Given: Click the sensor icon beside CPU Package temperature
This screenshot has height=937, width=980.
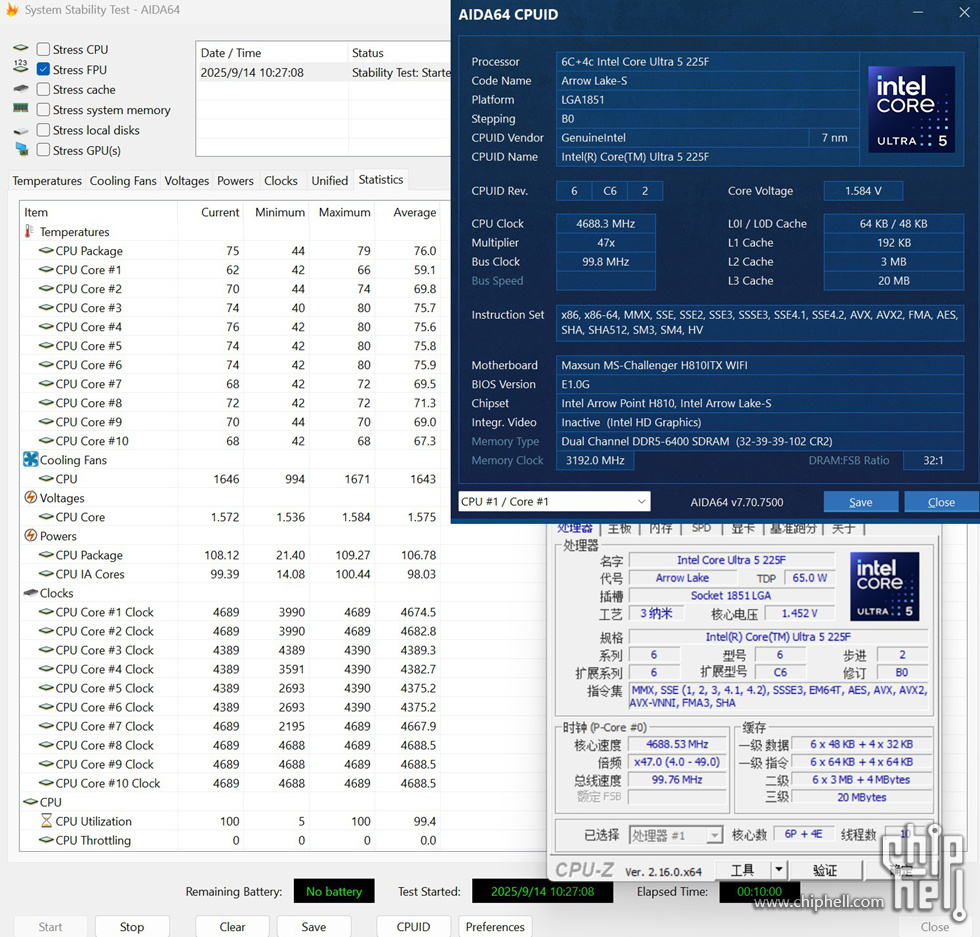Looking at the screenshot, I should click(x=46, y=250).
